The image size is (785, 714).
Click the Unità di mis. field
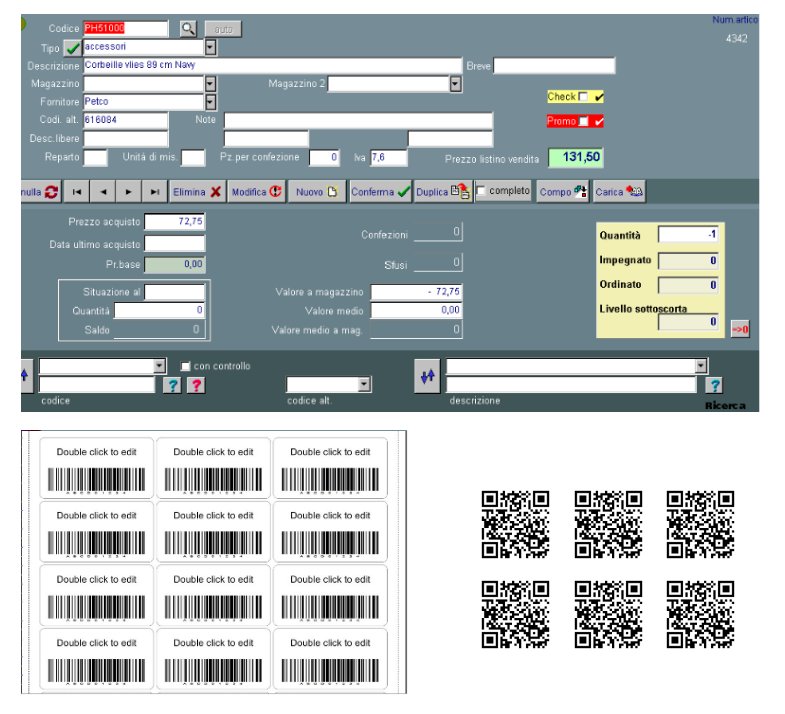pos(193,157)
